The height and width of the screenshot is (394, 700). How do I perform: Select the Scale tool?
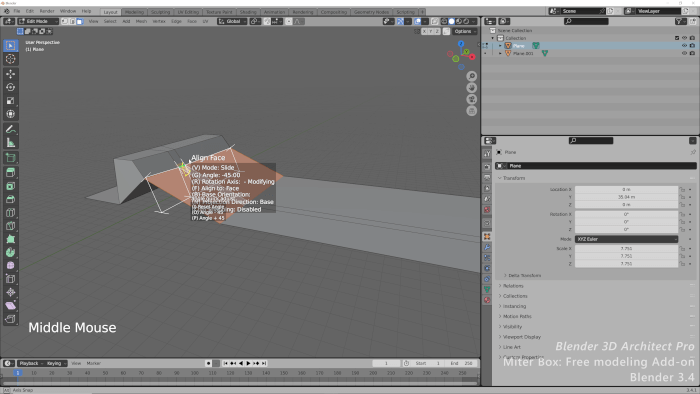(x=11, y=101)
